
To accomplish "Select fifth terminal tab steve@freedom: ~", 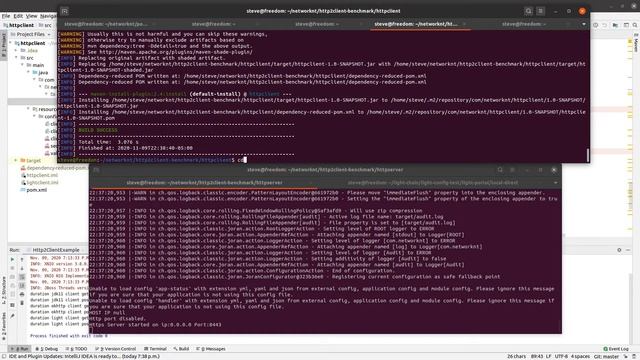I will click(x=524, y=24).
